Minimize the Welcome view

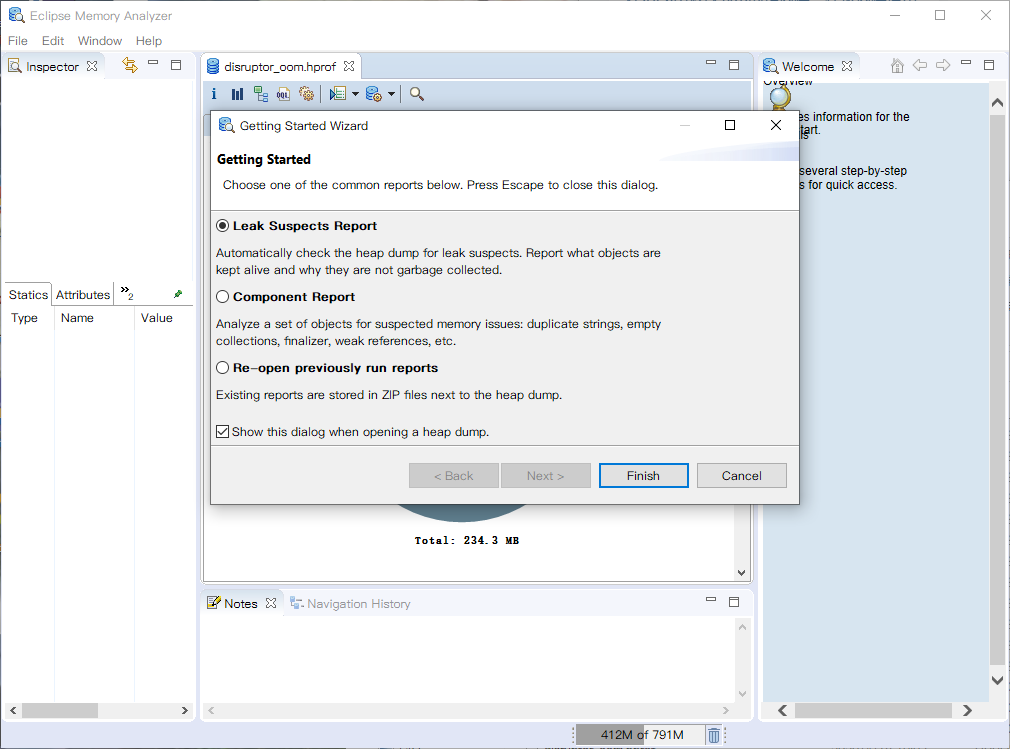[x=966, y=62]
